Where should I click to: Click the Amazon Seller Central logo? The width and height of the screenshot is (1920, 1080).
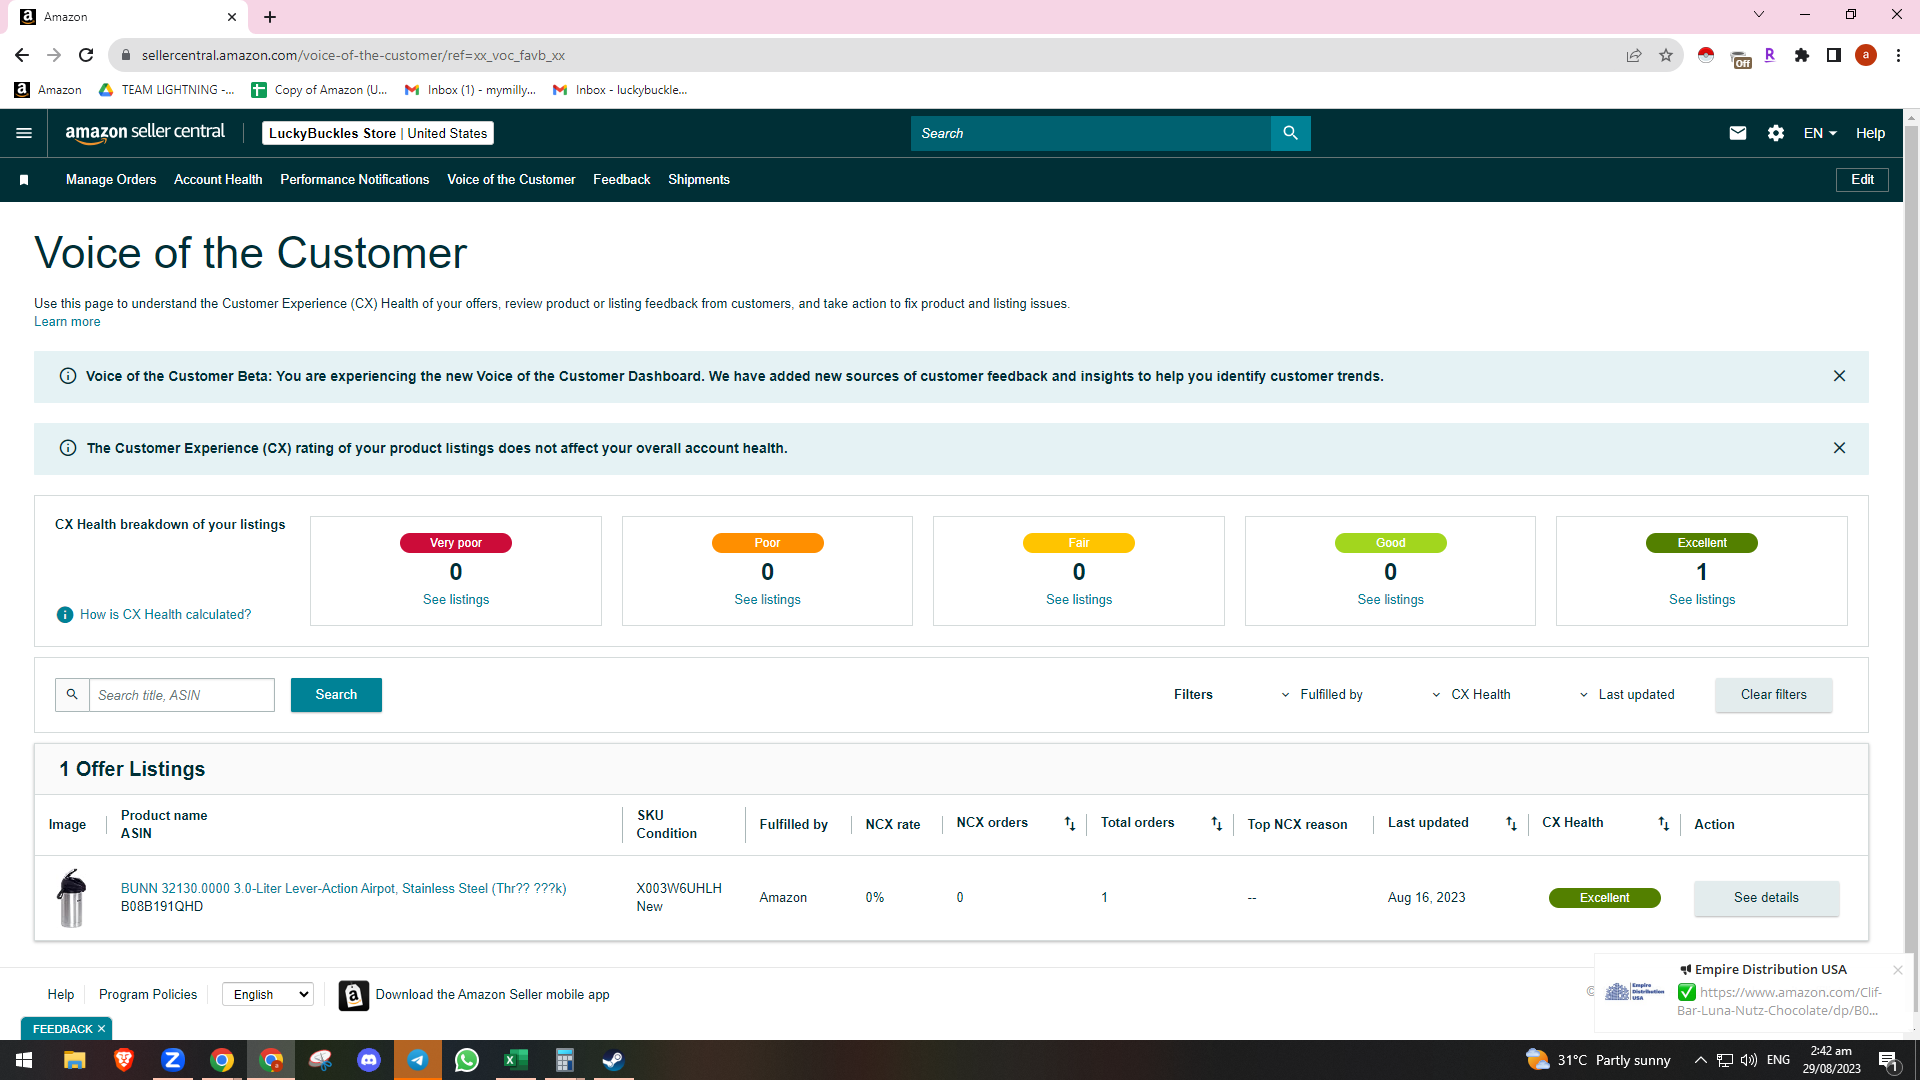click(145, 133)
